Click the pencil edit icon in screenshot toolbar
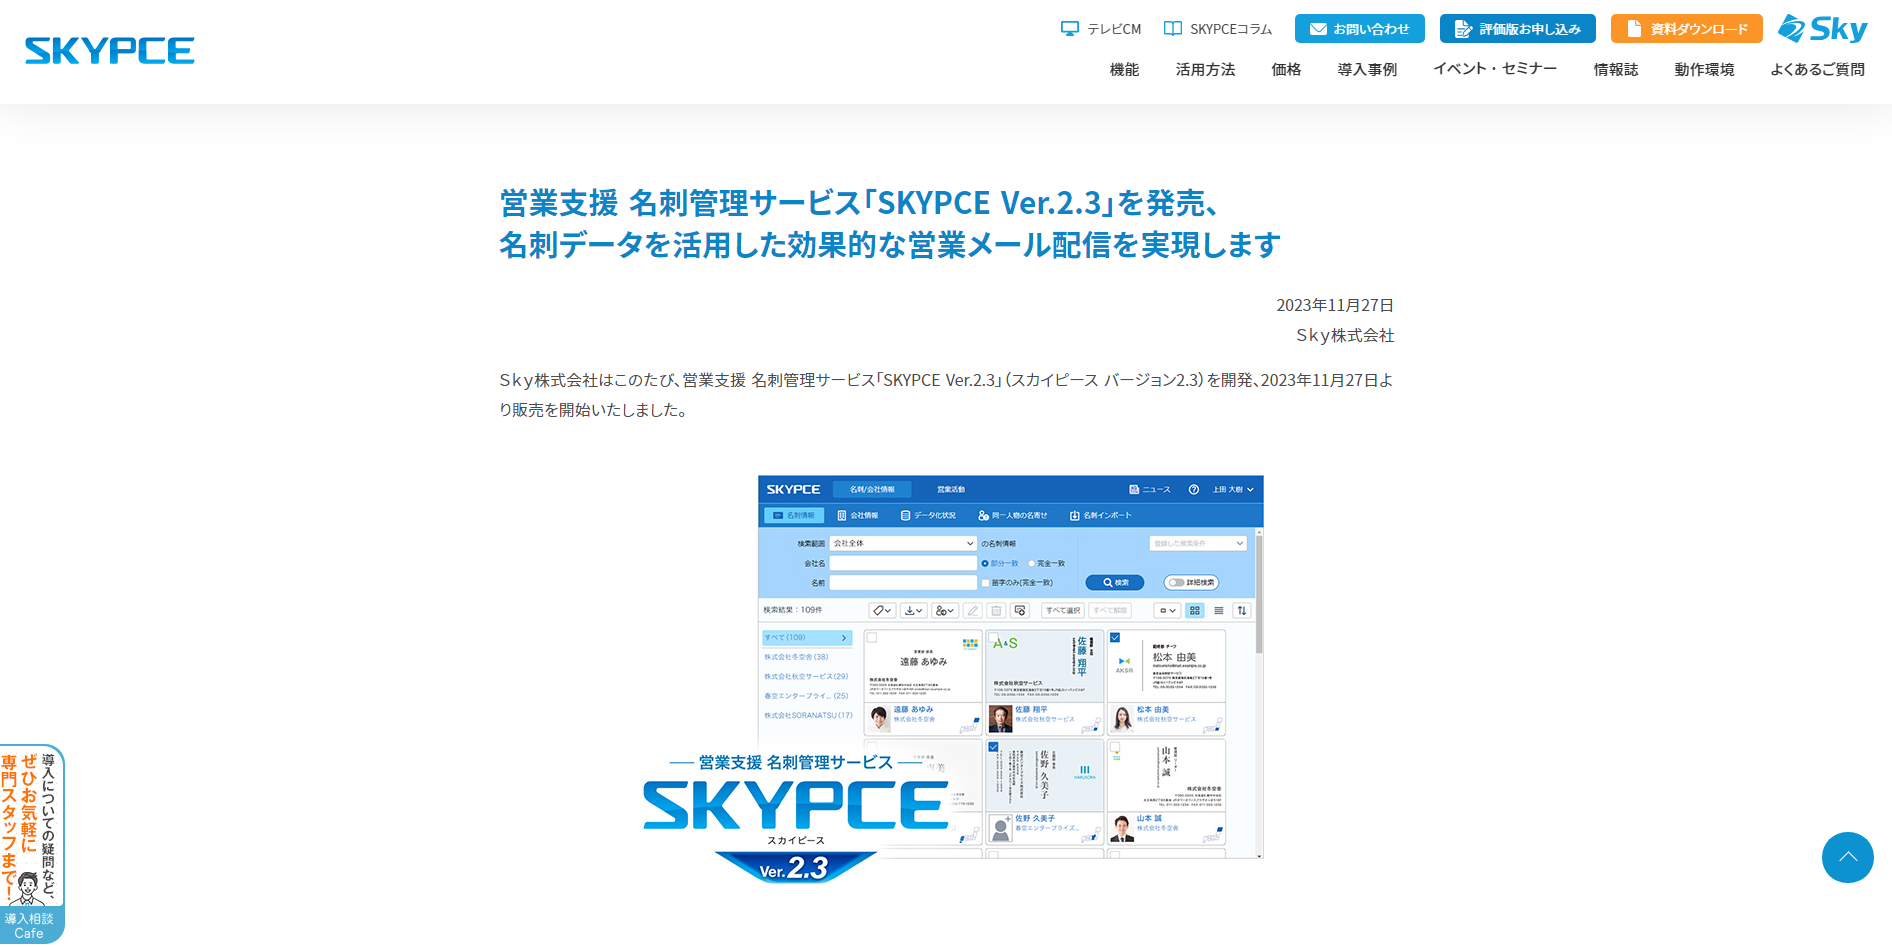The height and width of the screenshot is (947, 1892). coord(973,610)
